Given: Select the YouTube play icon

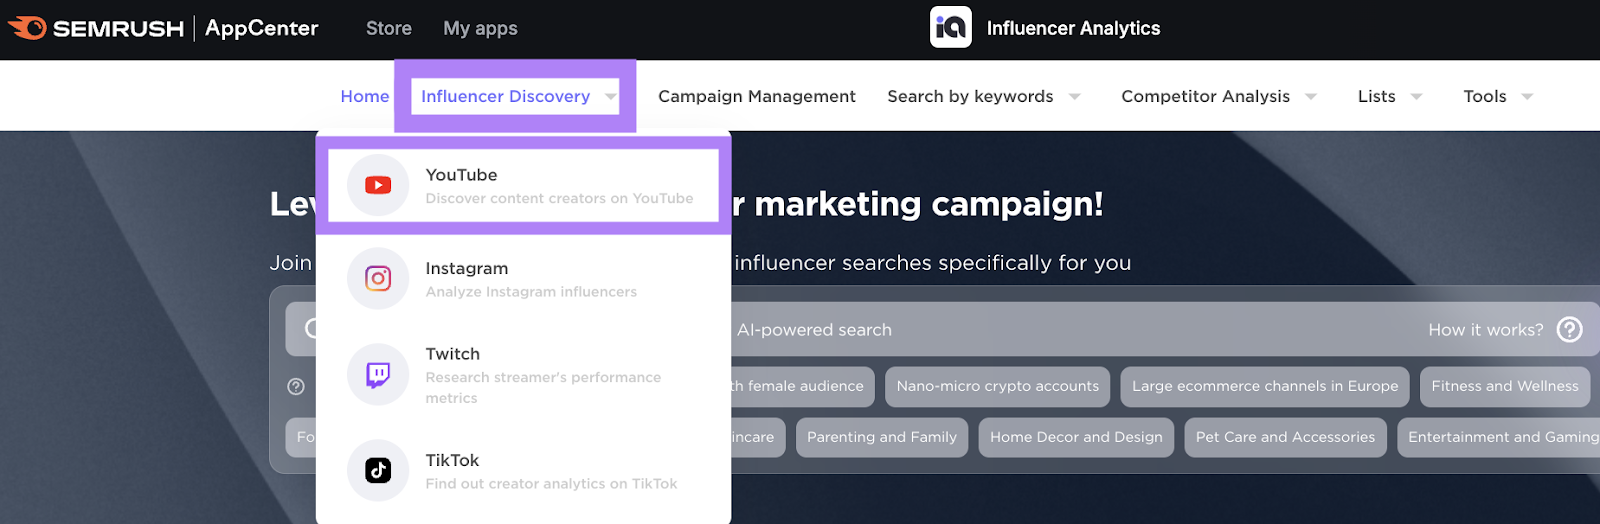Looking at the screenshot, I should point(378,185).
